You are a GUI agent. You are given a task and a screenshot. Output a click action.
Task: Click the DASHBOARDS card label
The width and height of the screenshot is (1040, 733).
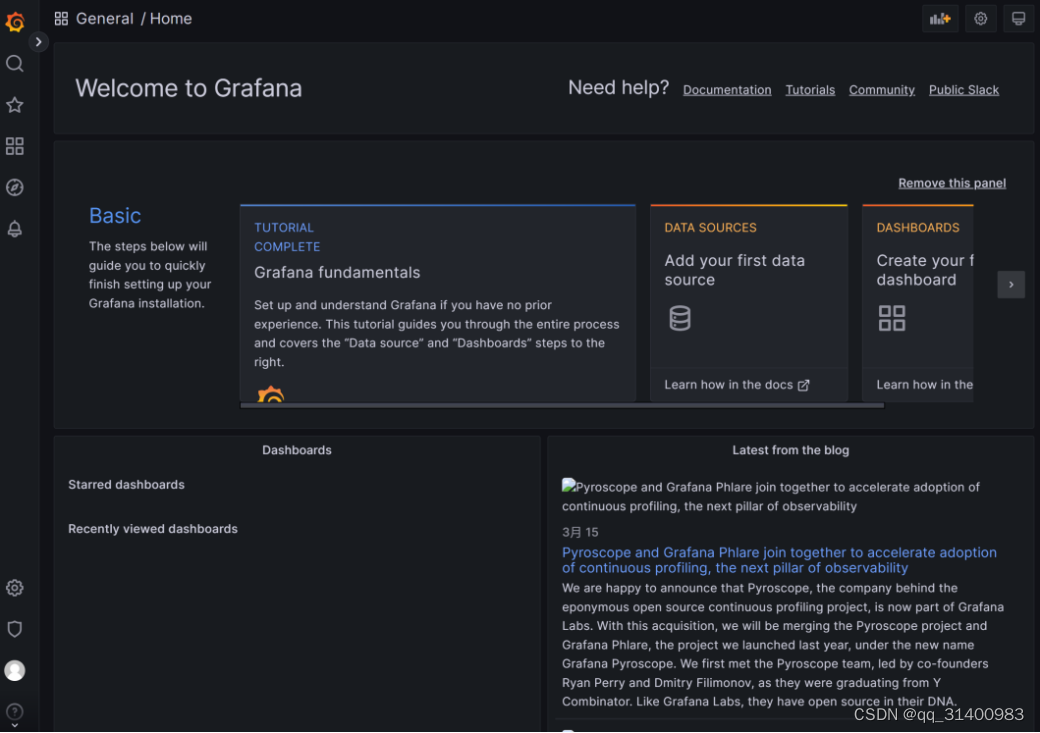[x=917, y=228]
